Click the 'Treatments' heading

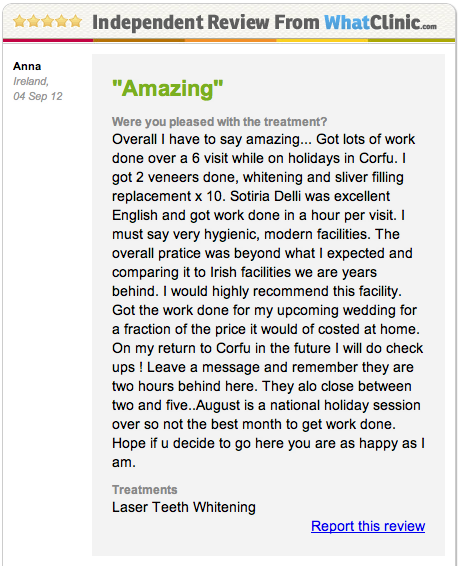coord(144,489)
